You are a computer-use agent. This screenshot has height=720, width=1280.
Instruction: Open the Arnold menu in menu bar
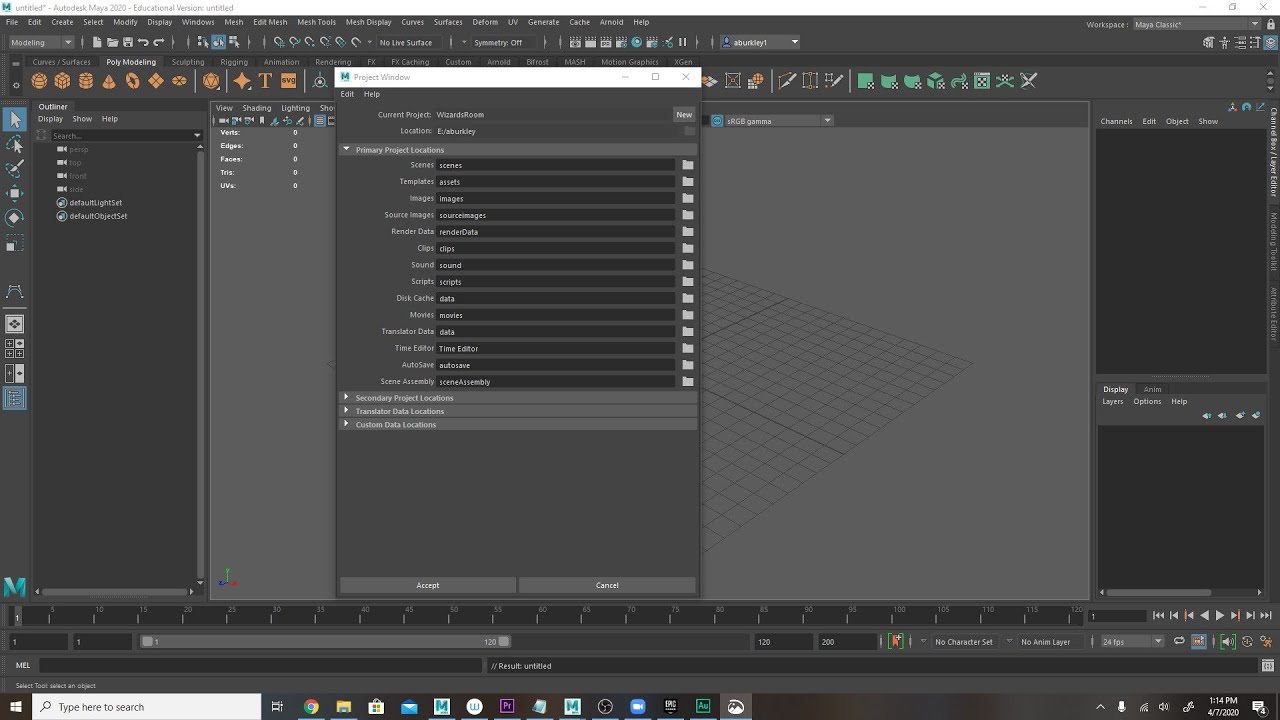pos(611,22)
